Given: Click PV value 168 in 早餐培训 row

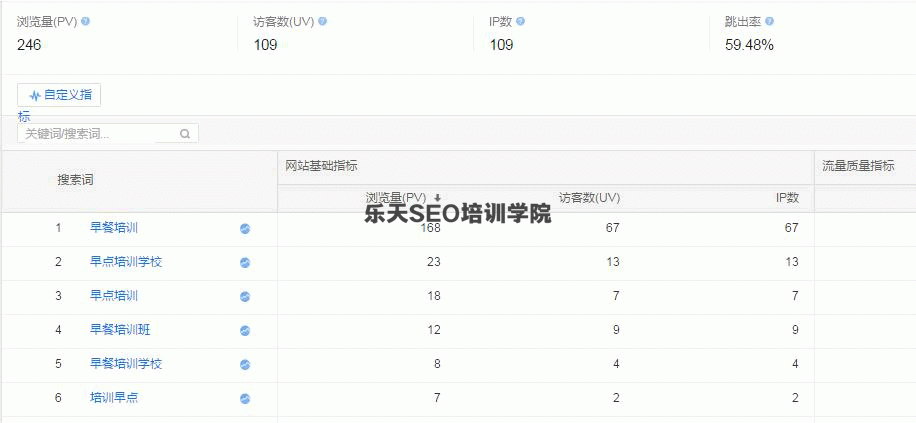Looking at the screenshot, I should click(431, 228).
